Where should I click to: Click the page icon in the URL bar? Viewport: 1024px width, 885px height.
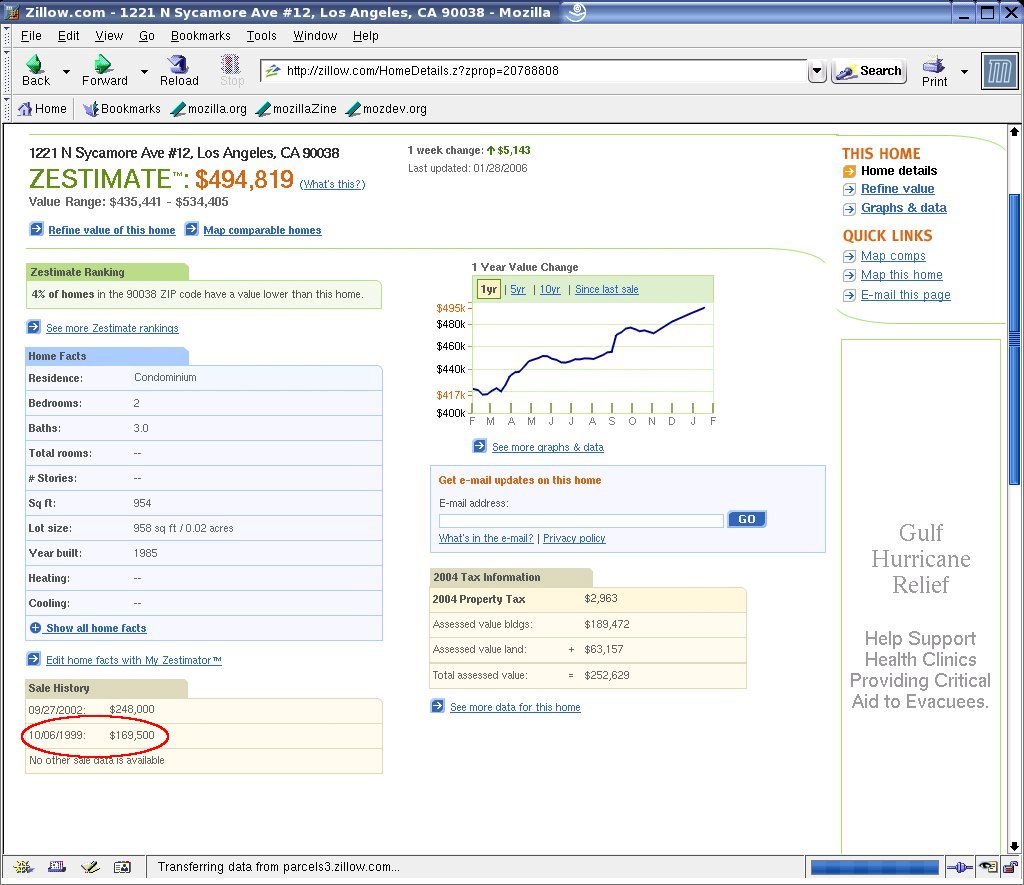click(273, 71)
